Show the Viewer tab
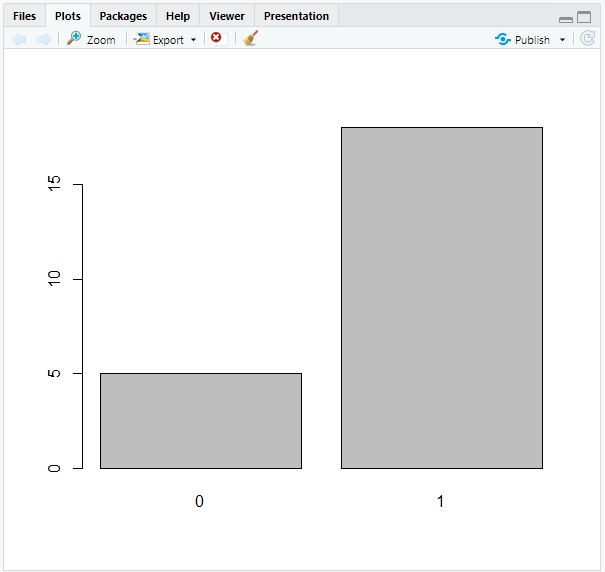Image resolution: width=605 pixels, height=572 pixels. coord(227,16)
